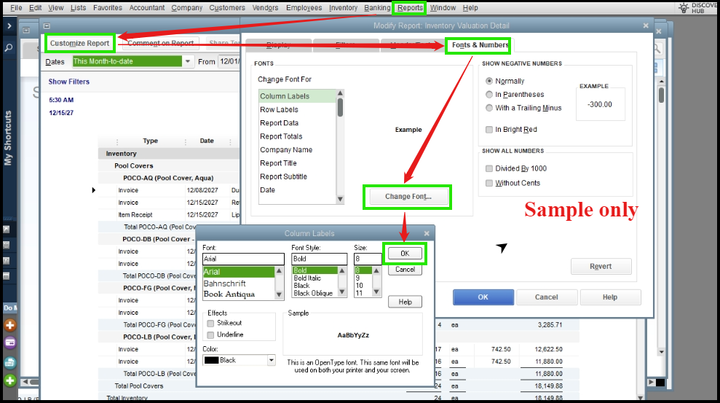Select Report Totals in font list

[281, 136]
